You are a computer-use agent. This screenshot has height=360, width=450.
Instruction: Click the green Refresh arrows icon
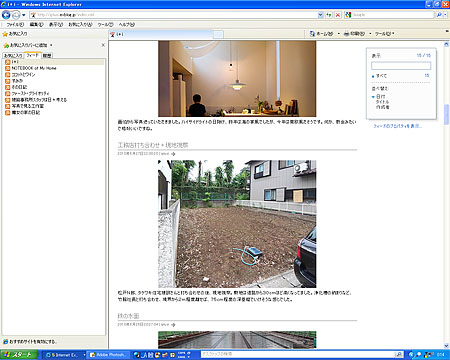(x=329, y=15)
